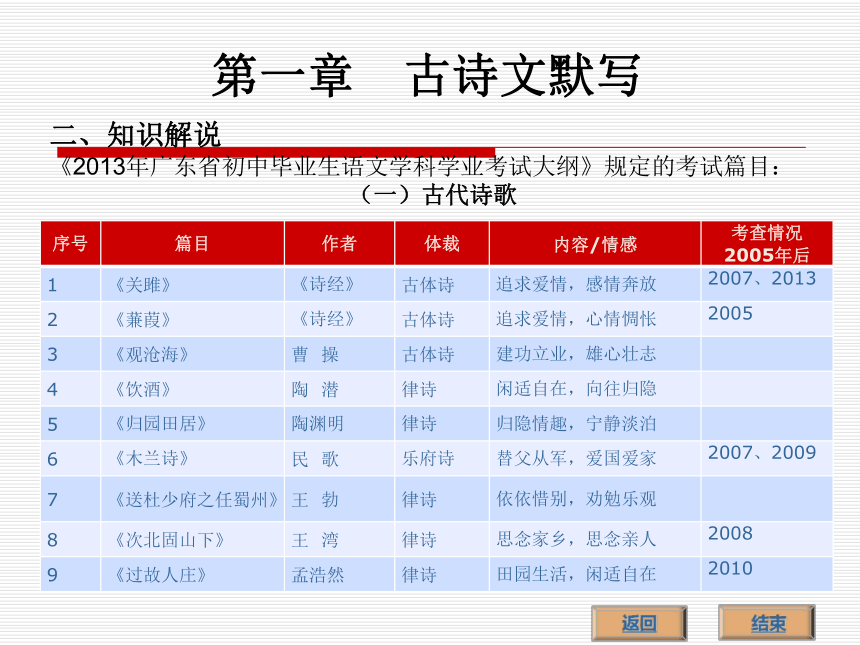Viewport: 860px width, 645px height.
Task: Click author cell 曹 操
Action: pos(340,354)
